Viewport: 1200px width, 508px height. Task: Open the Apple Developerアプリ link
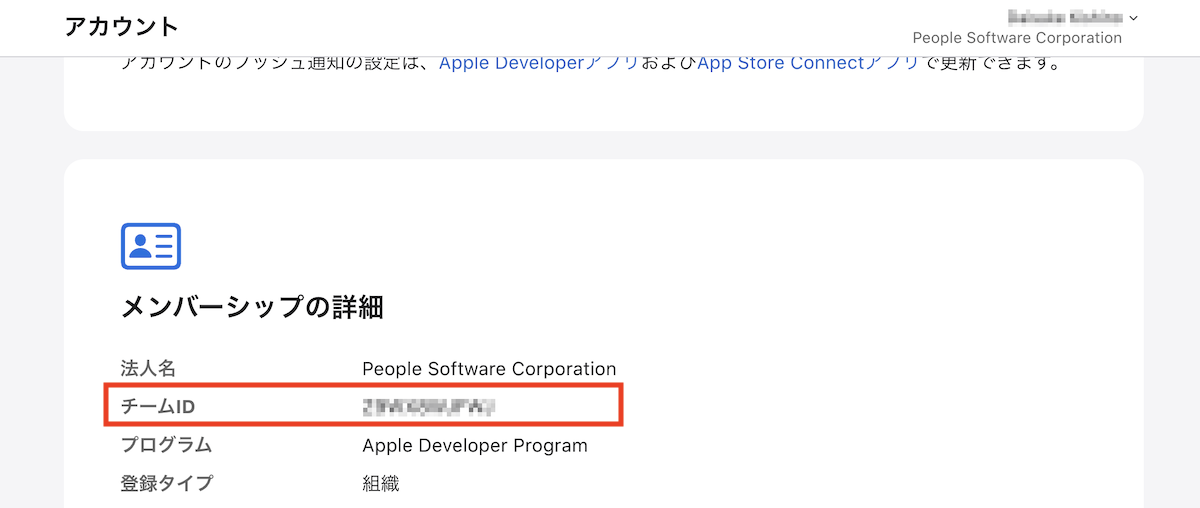pos(539,63)
